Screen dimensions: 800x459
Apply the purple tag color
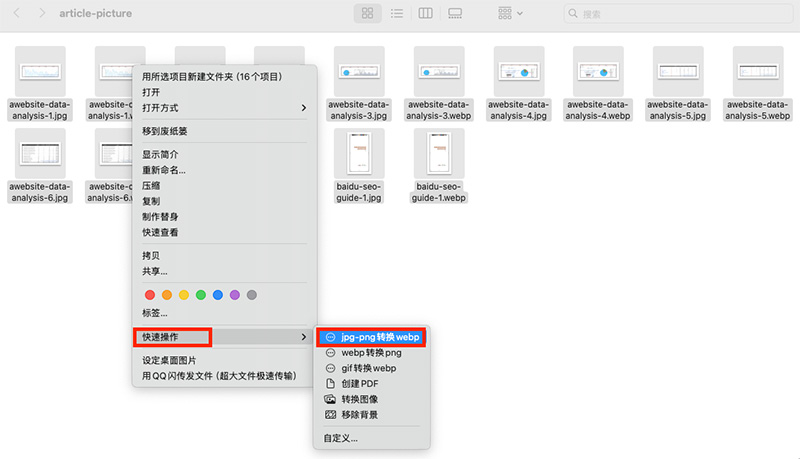235,295
